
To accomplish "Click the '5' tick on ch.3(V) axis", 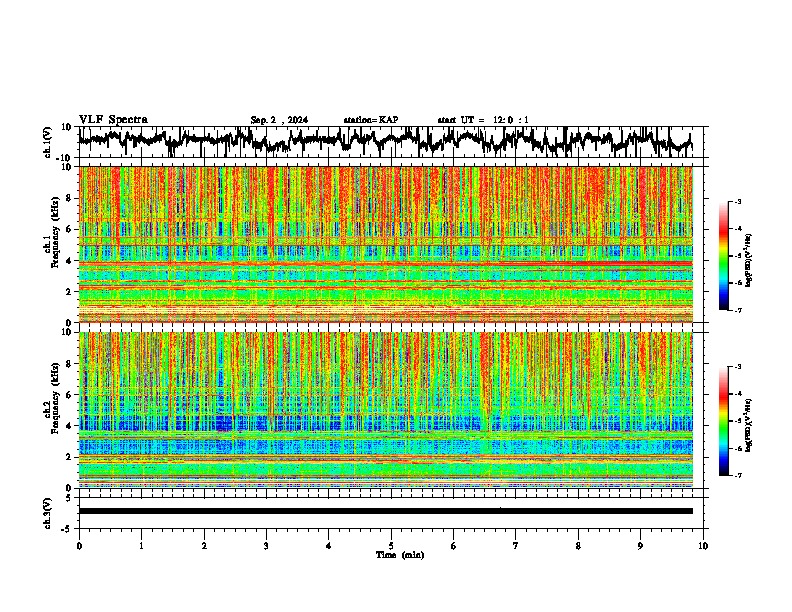I will pyautogui.click(x=70, y=498).
